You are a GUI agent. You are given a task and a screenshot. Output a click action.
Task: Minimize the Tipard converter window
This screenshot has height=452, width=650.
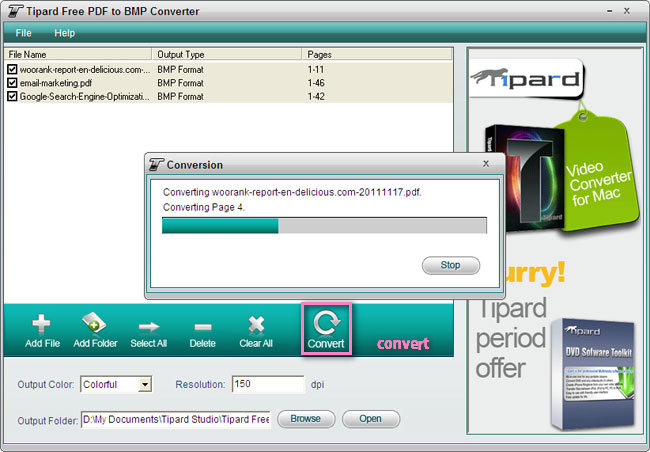[609, 11]
